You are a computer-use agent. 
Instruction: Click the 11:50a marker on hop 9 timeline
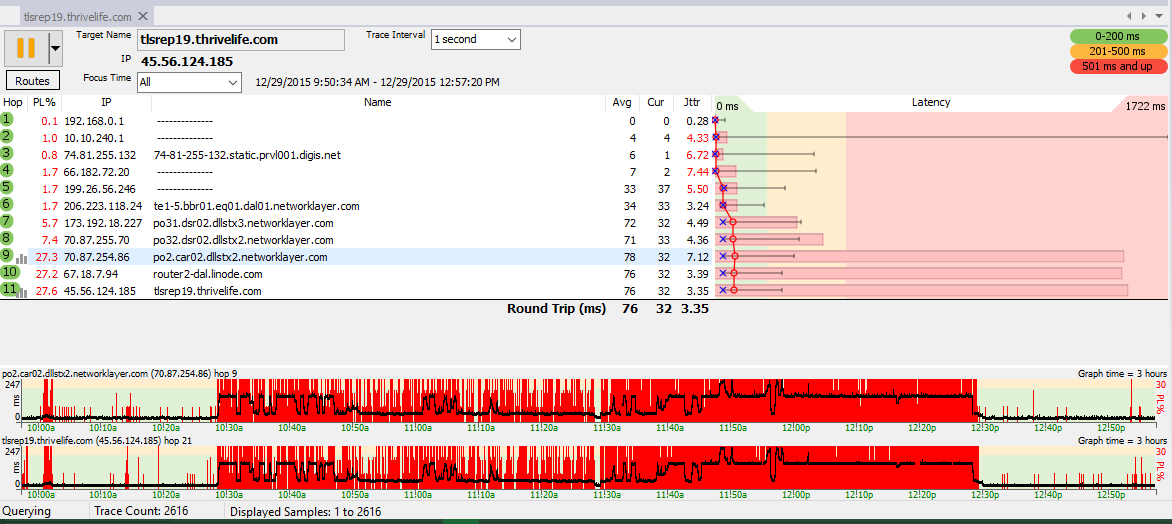click(731, 428)
